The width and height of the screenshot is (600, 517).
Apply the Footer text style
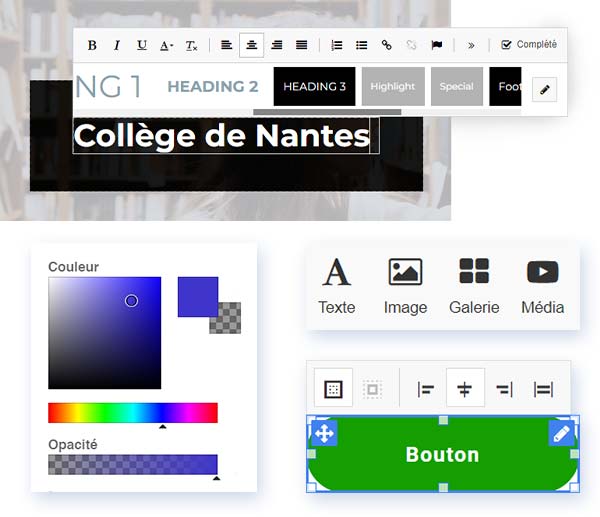(x=505, y=86)
